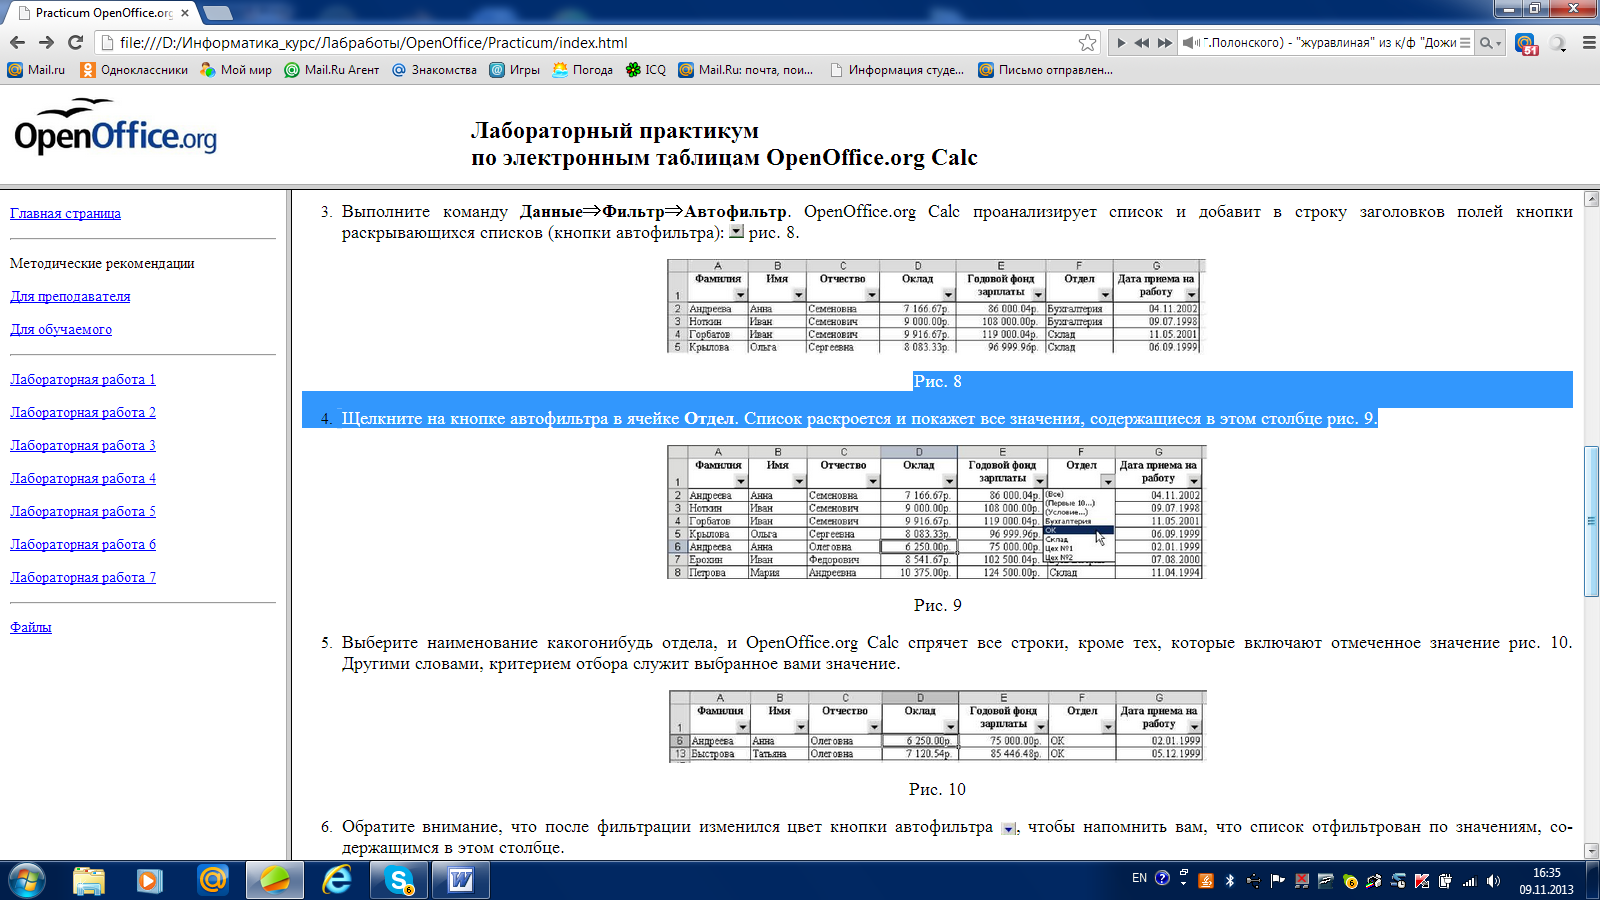The height and width of the screenshot is (900, 1600).
Task: Click scrollbar up arrow in content frame
Action: click(x=1591, y=199)
